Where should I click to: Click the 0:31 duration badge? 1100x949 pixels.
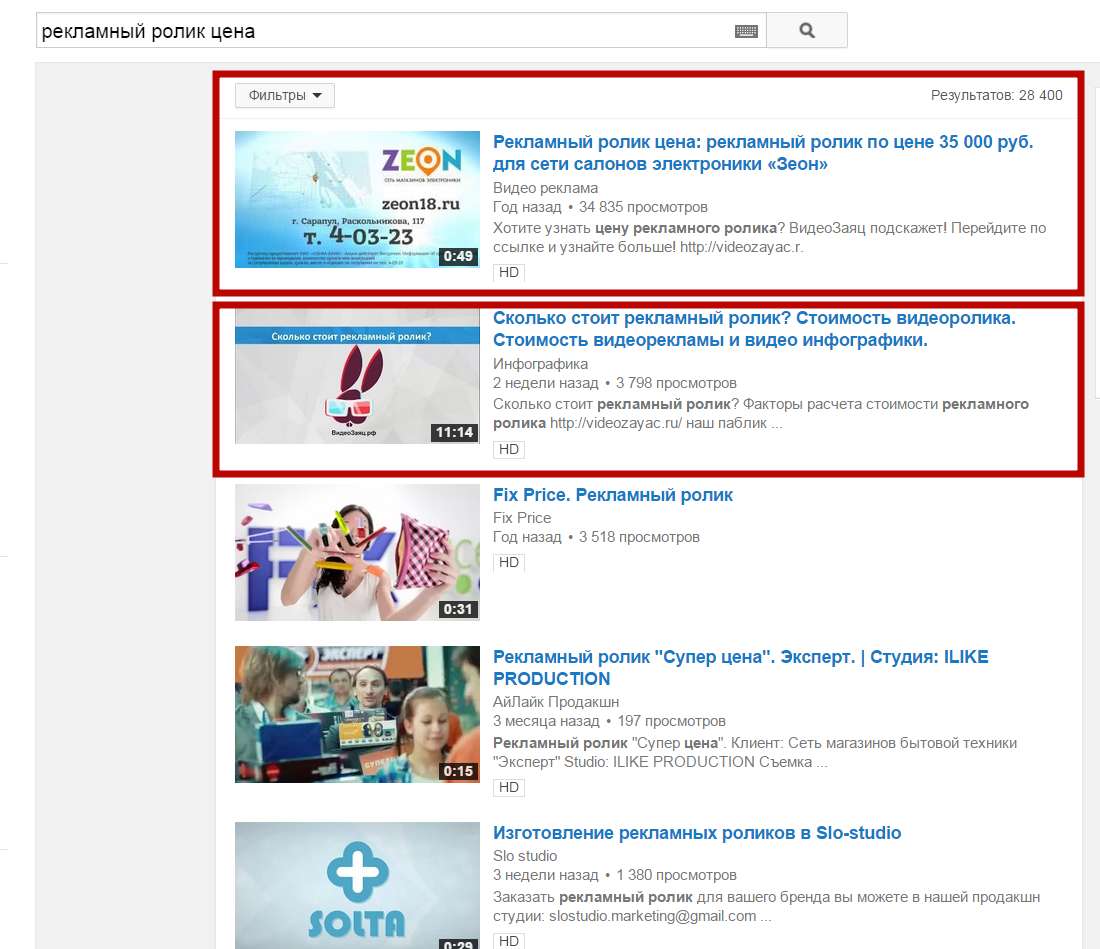(x=457, y=609)
